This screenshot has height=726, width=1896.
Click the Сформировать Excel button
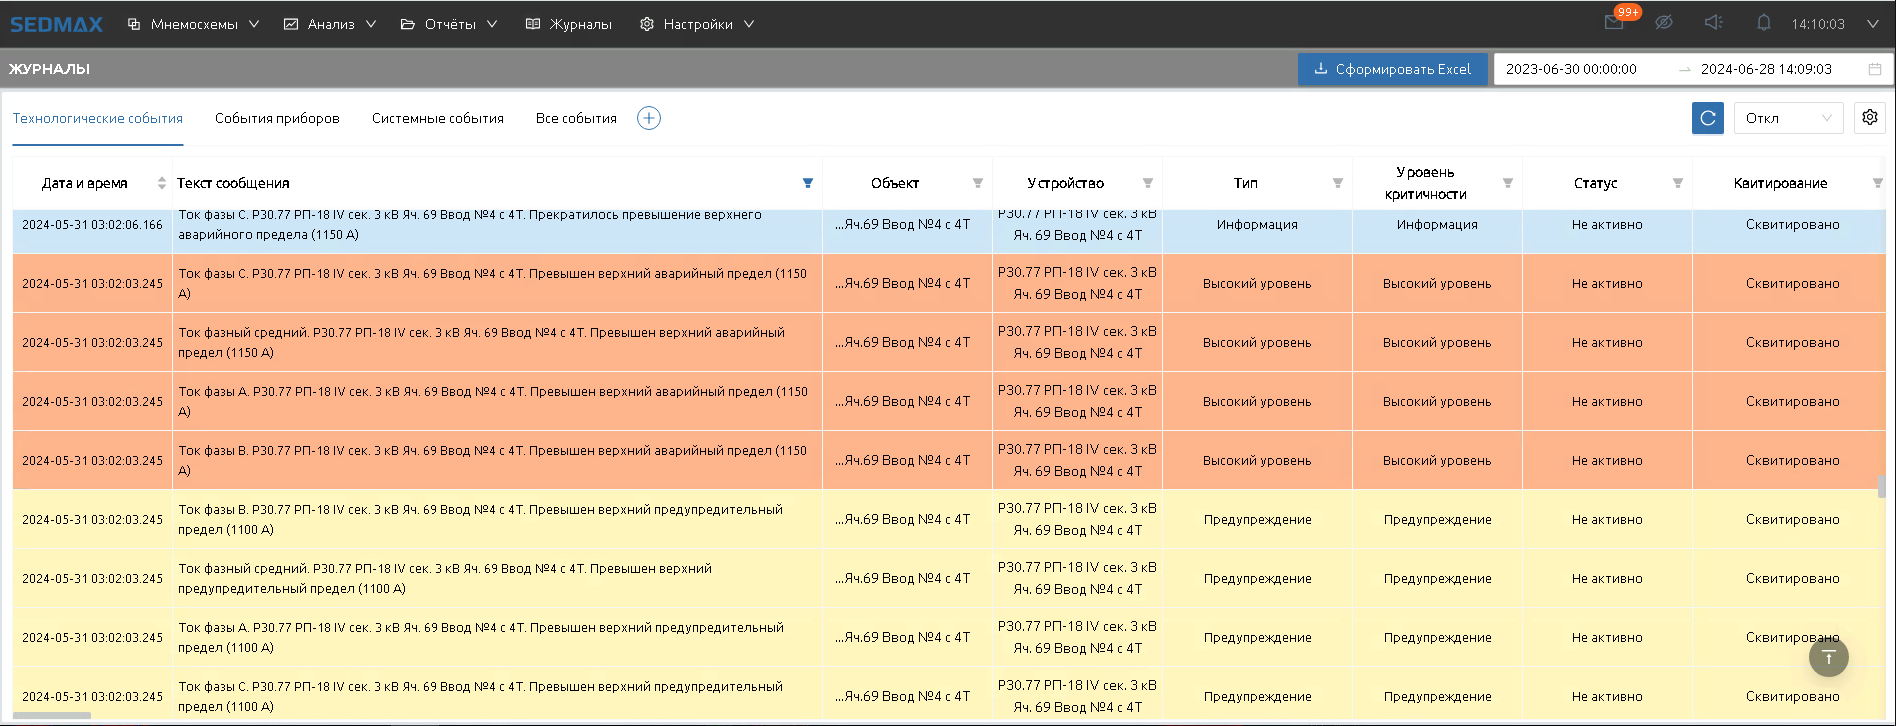(x=1391, y=69)
